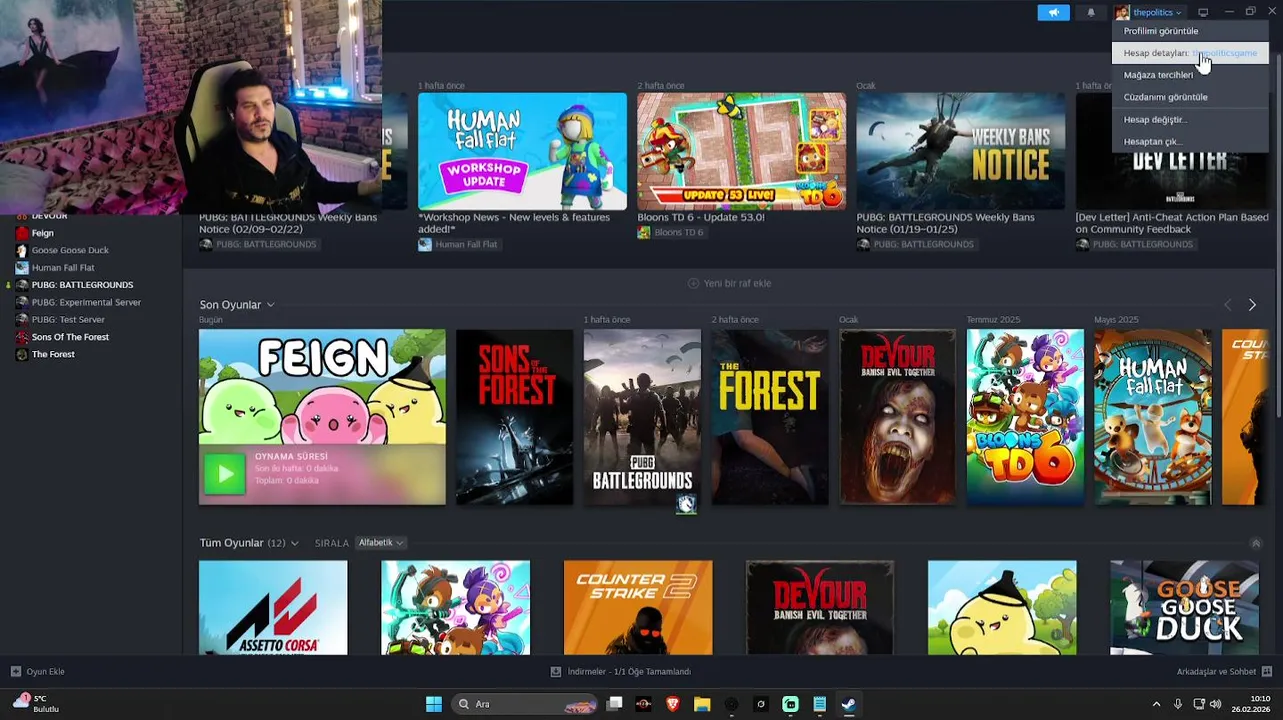Click Oyun Ekle button
Screen dimensions: 1283x720
[37, 671]
